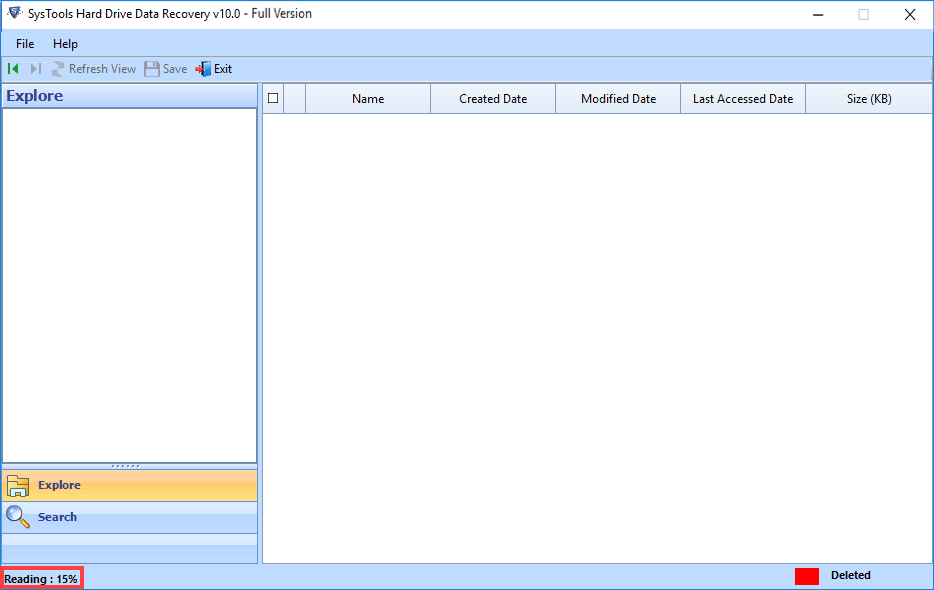
Task: Click the Exit toolbar button
Action: [213, 69]
